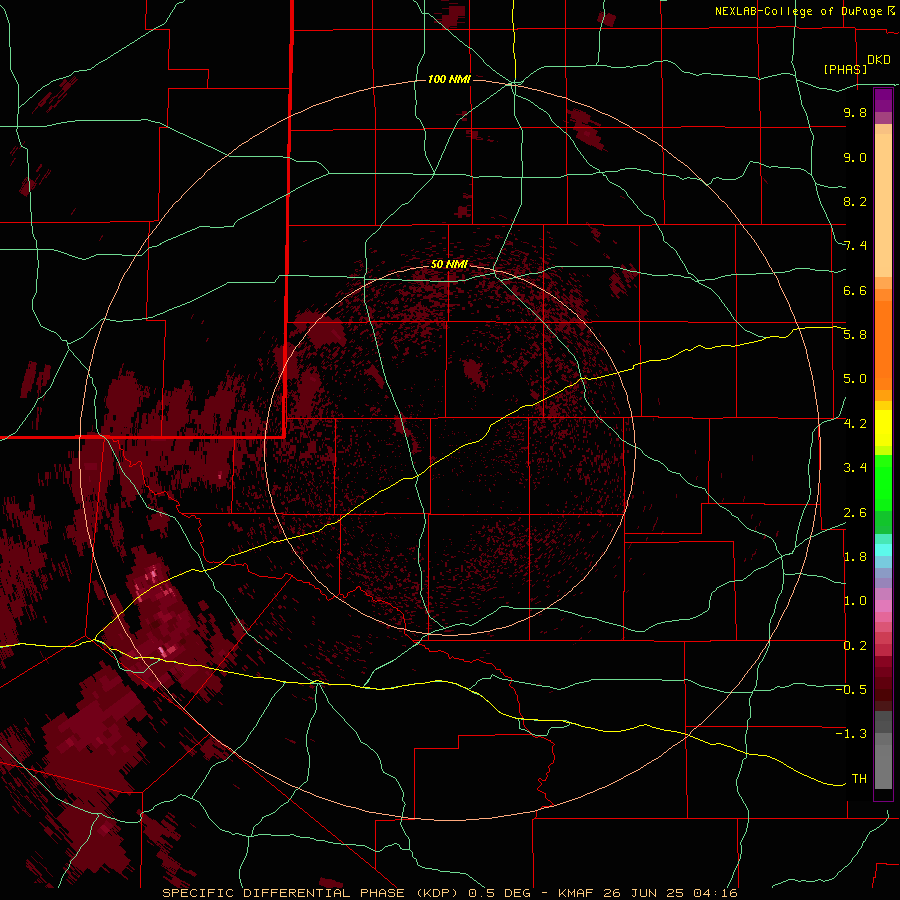Select the 1.8 value on the scale

coord(855,557)
